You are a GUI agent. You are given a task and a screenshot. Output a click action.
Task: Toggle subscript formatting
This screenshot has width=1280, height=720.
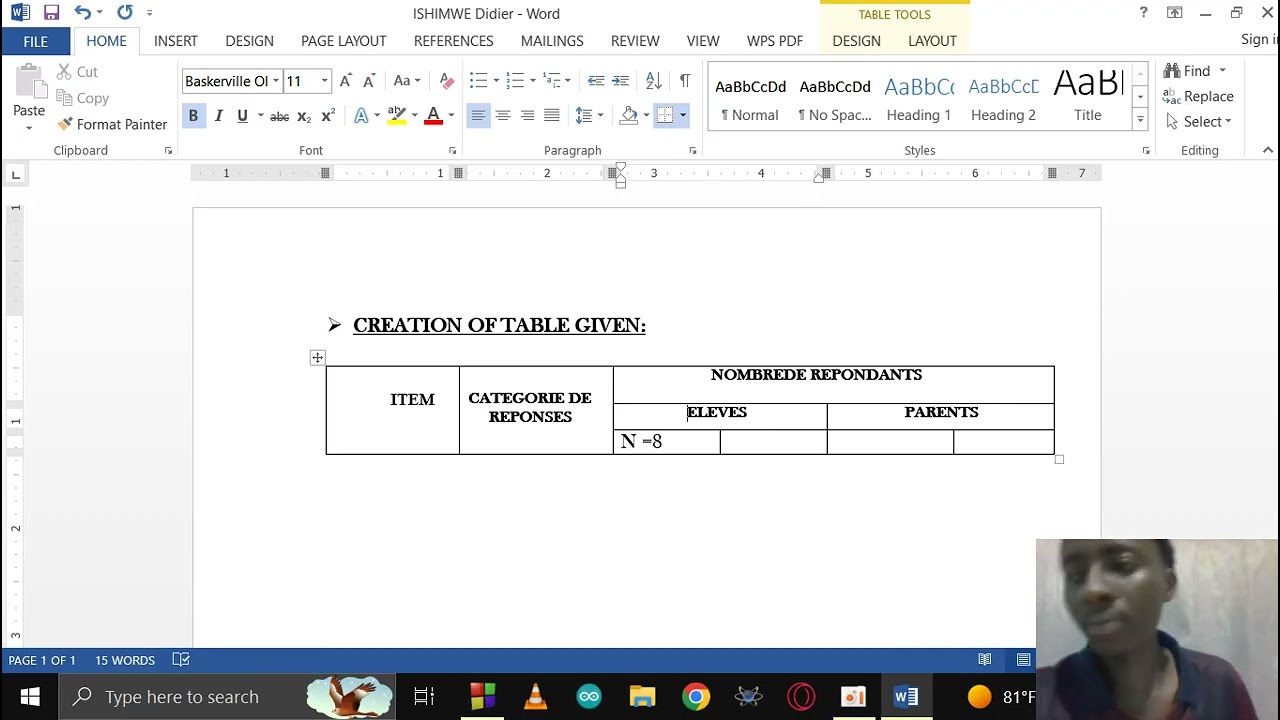click(x=304, y=116)
